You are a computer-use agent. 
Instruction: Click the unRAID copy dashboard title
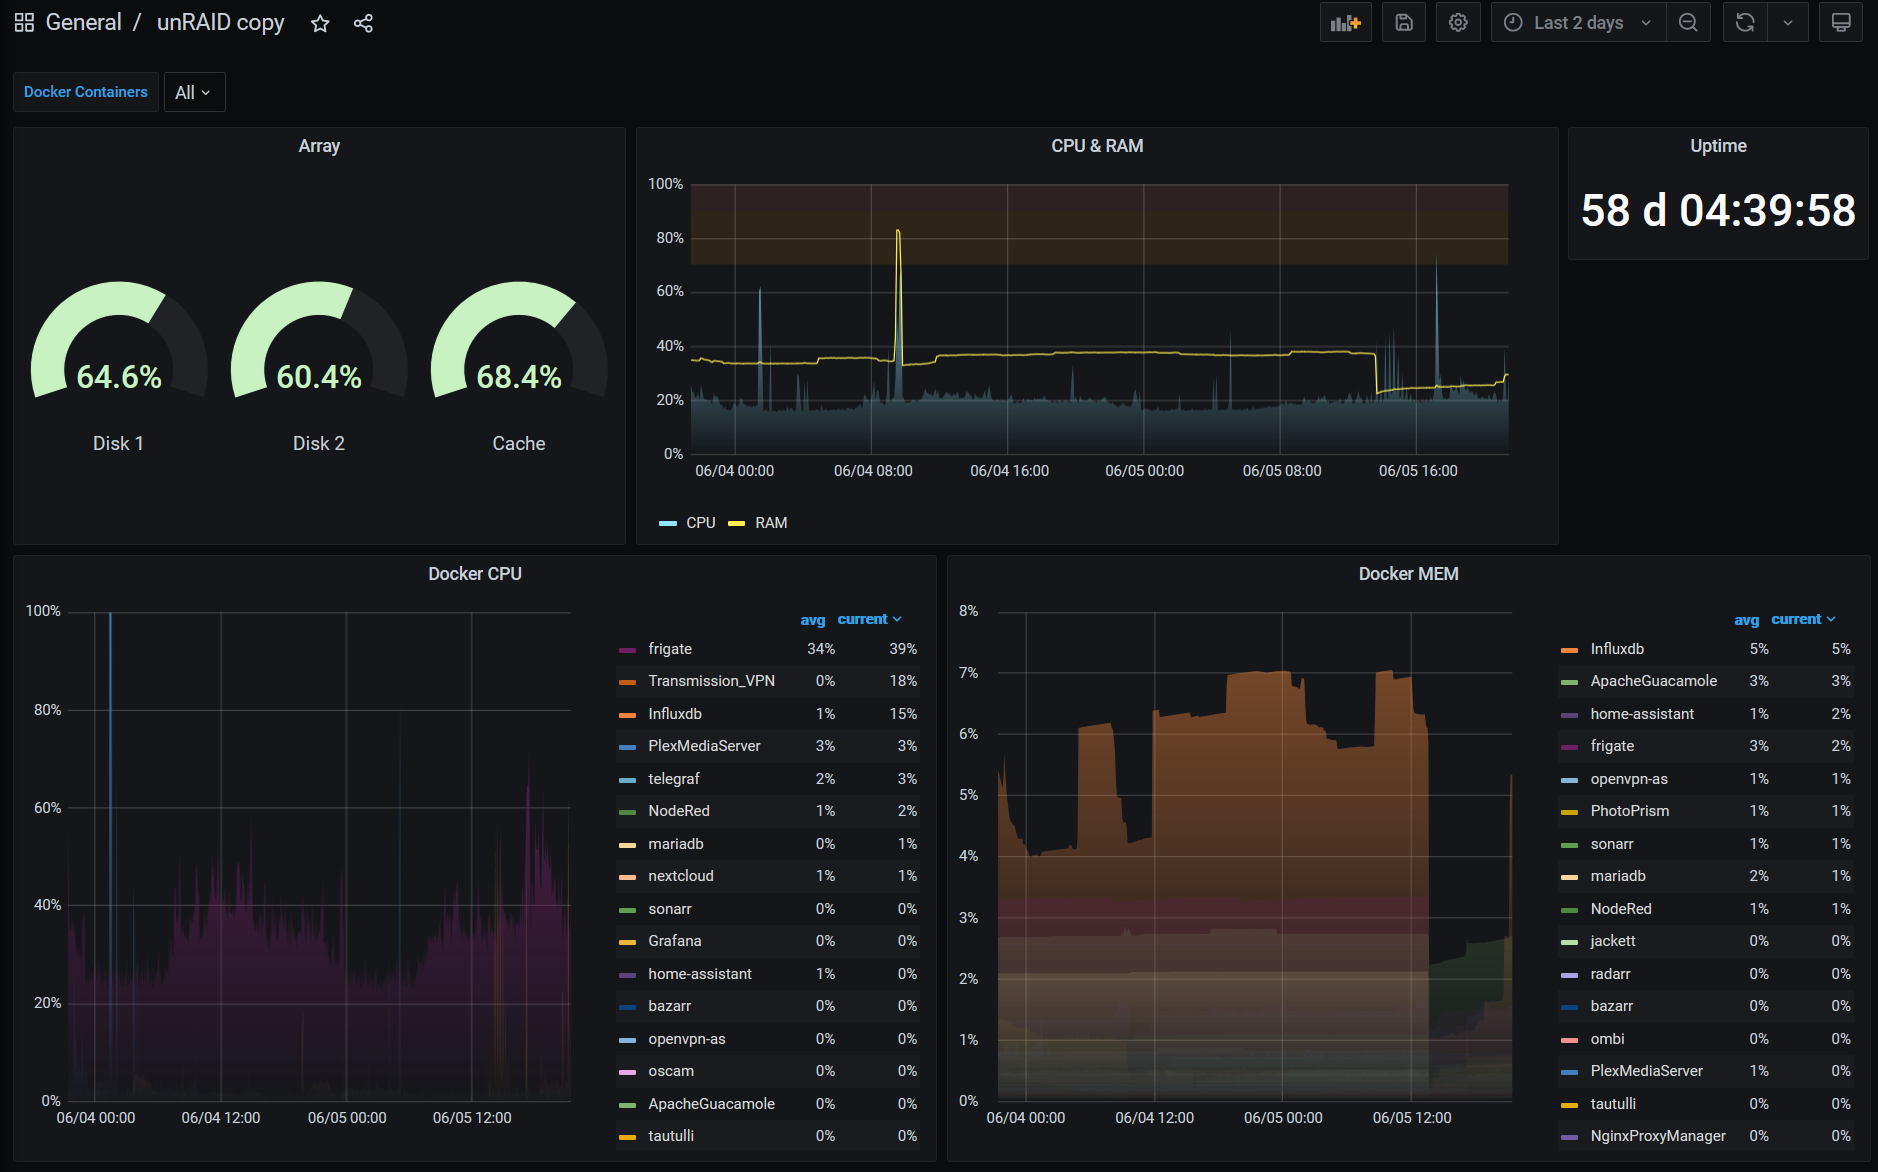point(221,22)
